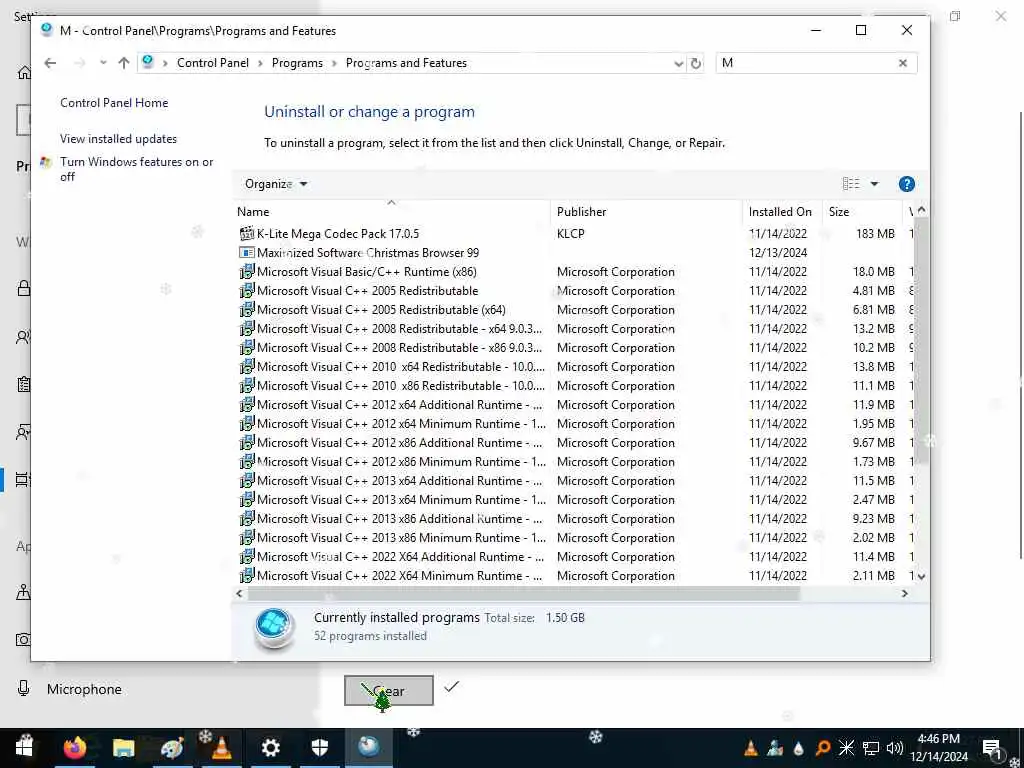The width and height of the screenshot is (1024, 768).
Task: Open the Help question mark icon
Action: click(x=906, y=184)
